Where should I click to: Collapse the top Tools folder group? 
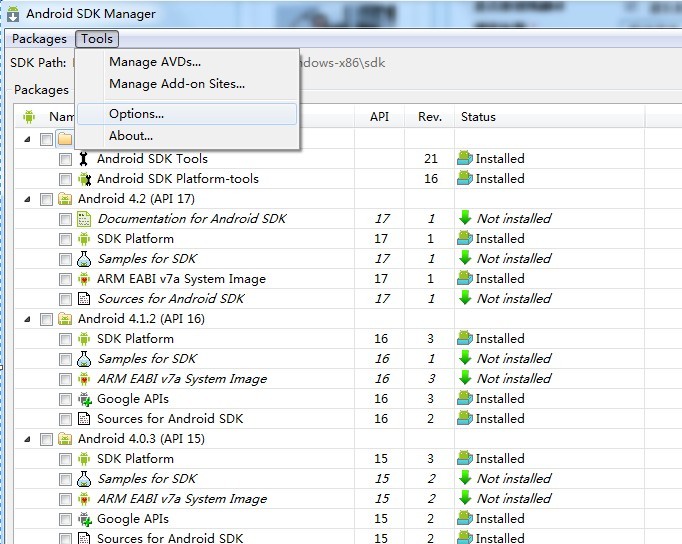[x=27, y=140]
